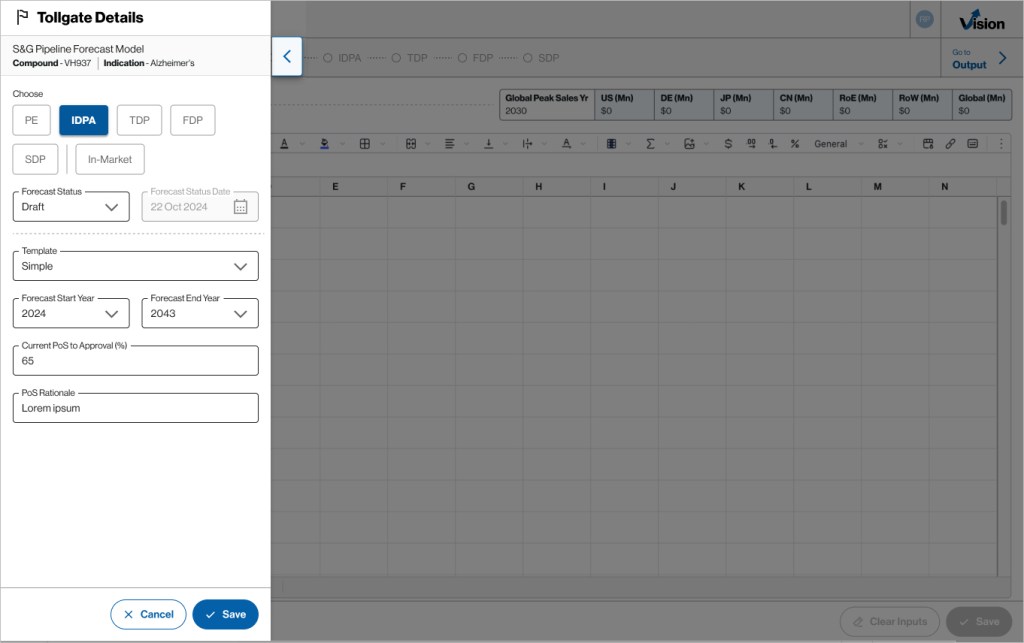Open the toolbar's vertical three-dot more options
The height and width of the screenshot is (643, 1024).
pyautogui.click(x=1001, y=144)
